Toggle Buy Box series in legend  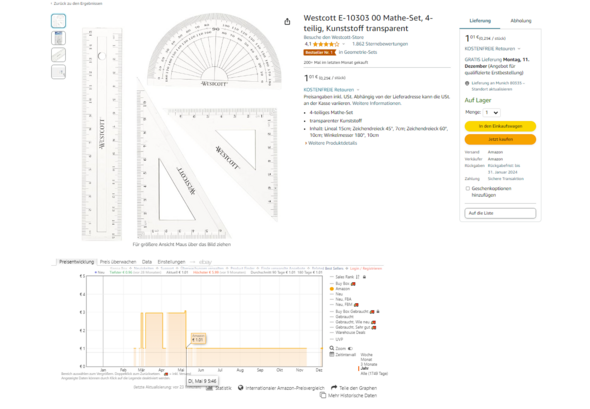342,284
